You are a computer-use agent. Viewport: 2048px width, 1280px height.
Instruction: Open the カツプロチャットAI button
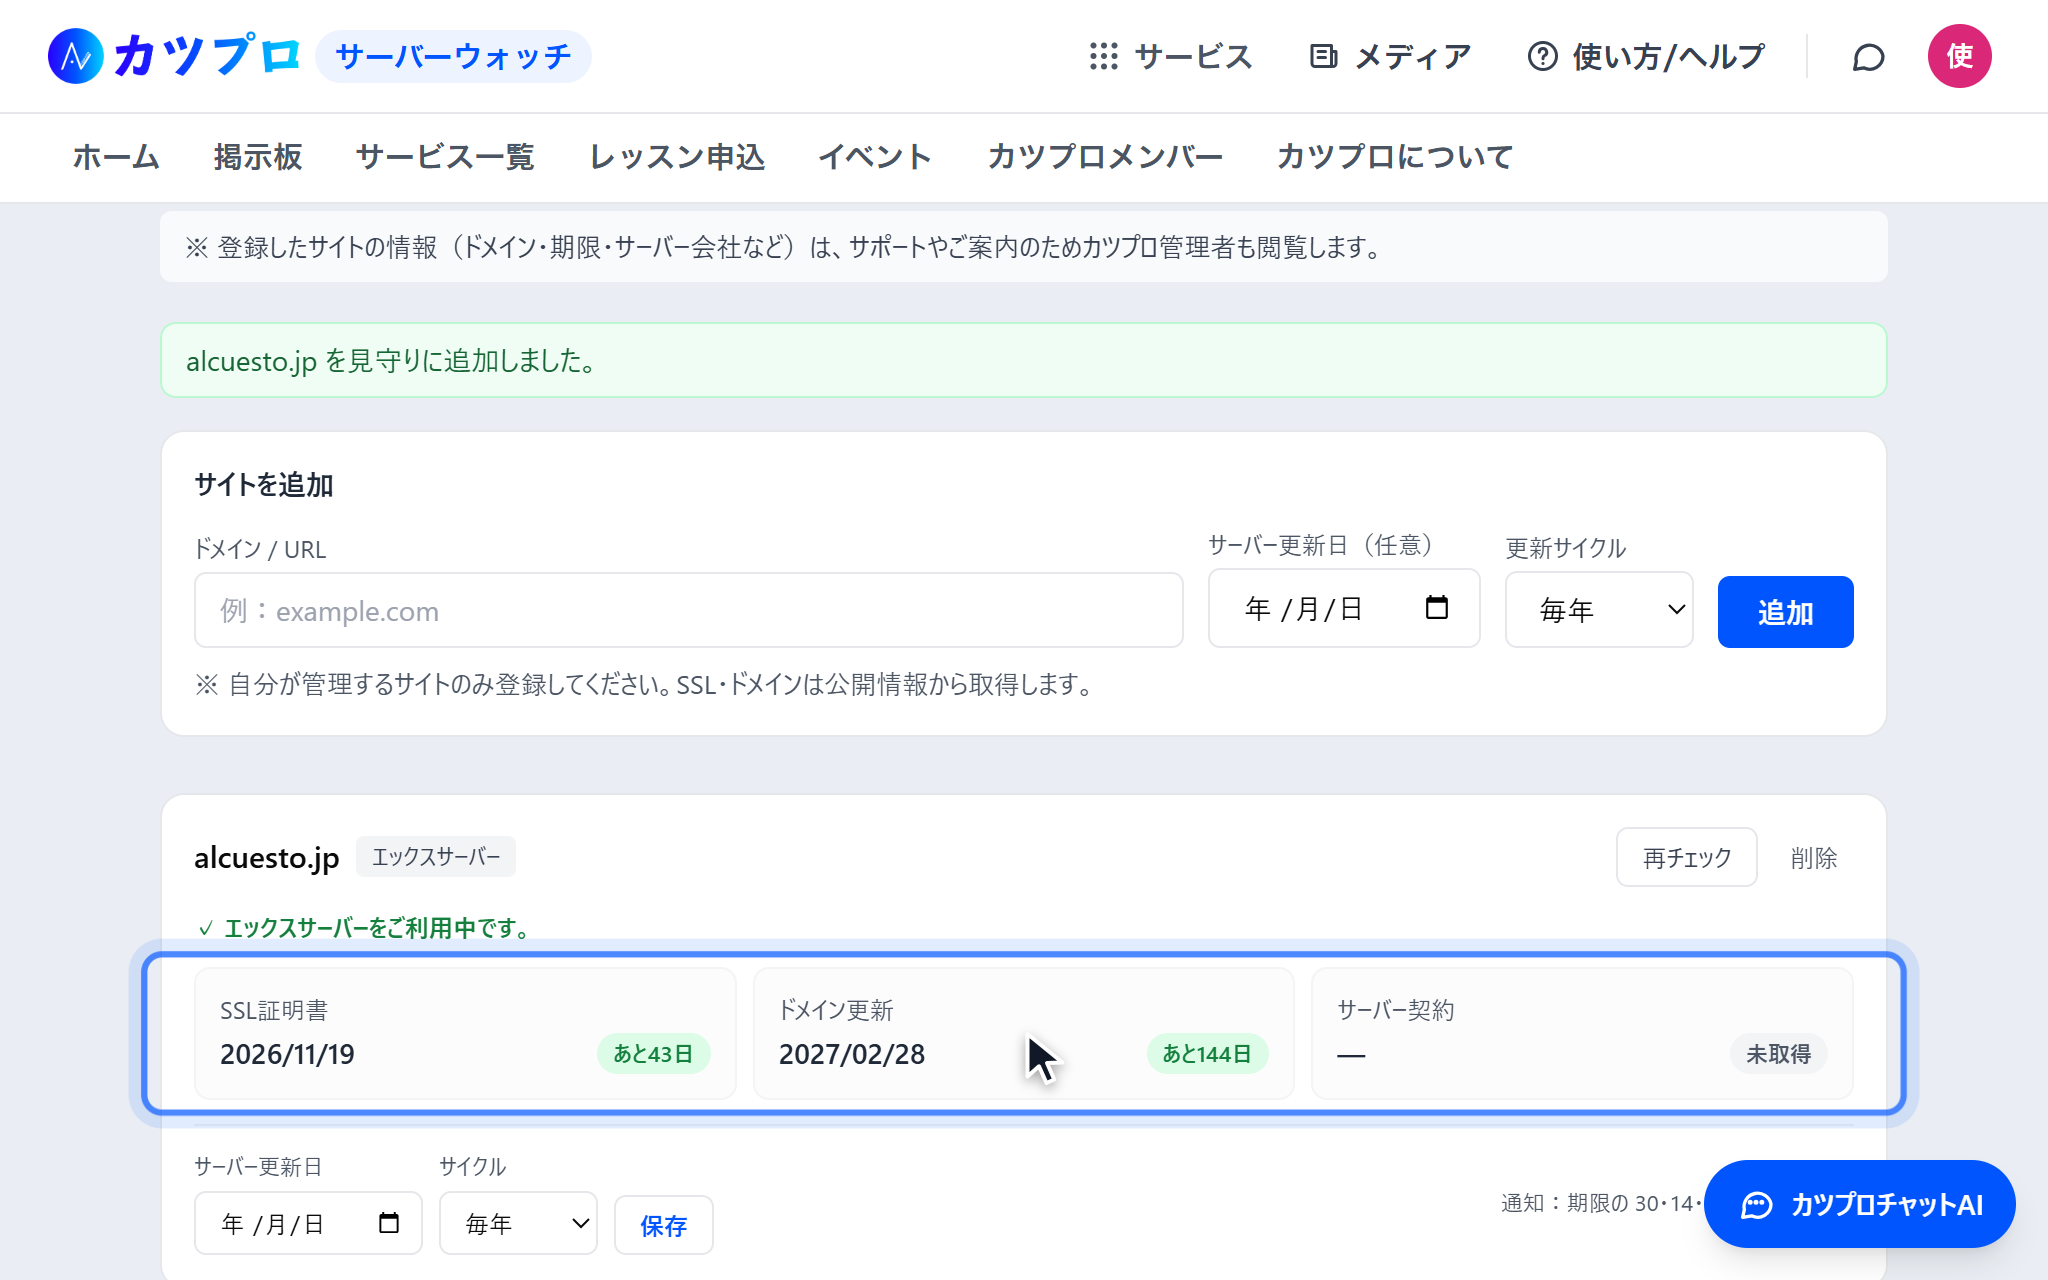click(x=1859, y=1204)
